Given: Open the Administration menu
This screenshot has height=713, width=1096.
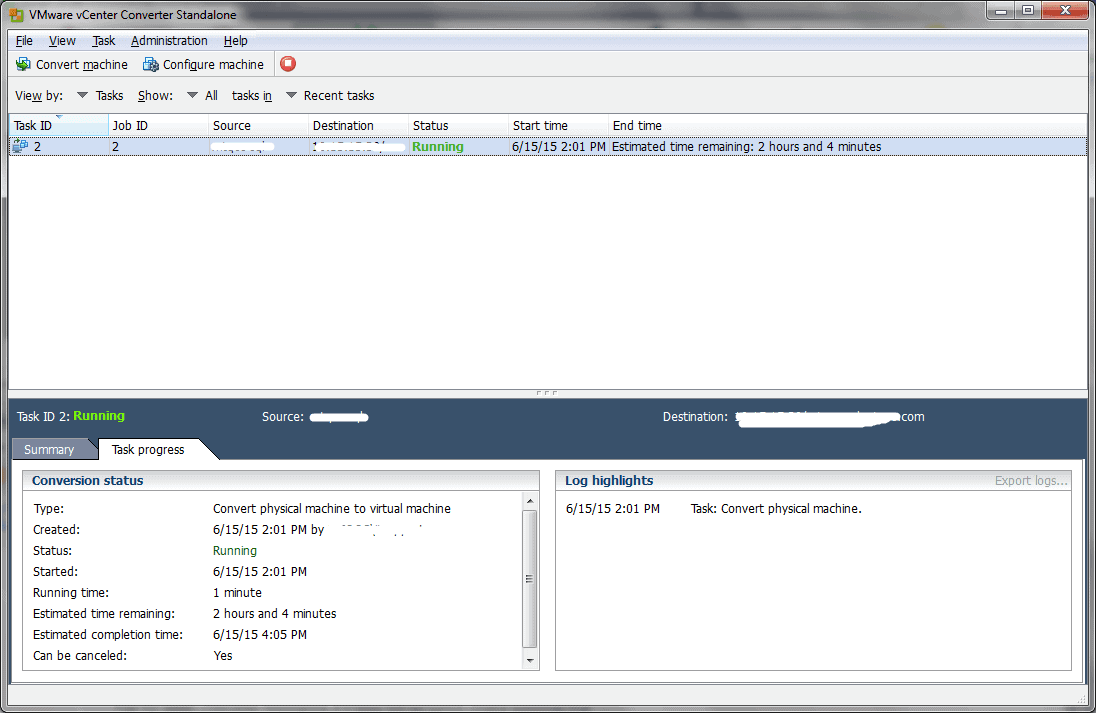Looking at the screenshot, I should (169, 41).
